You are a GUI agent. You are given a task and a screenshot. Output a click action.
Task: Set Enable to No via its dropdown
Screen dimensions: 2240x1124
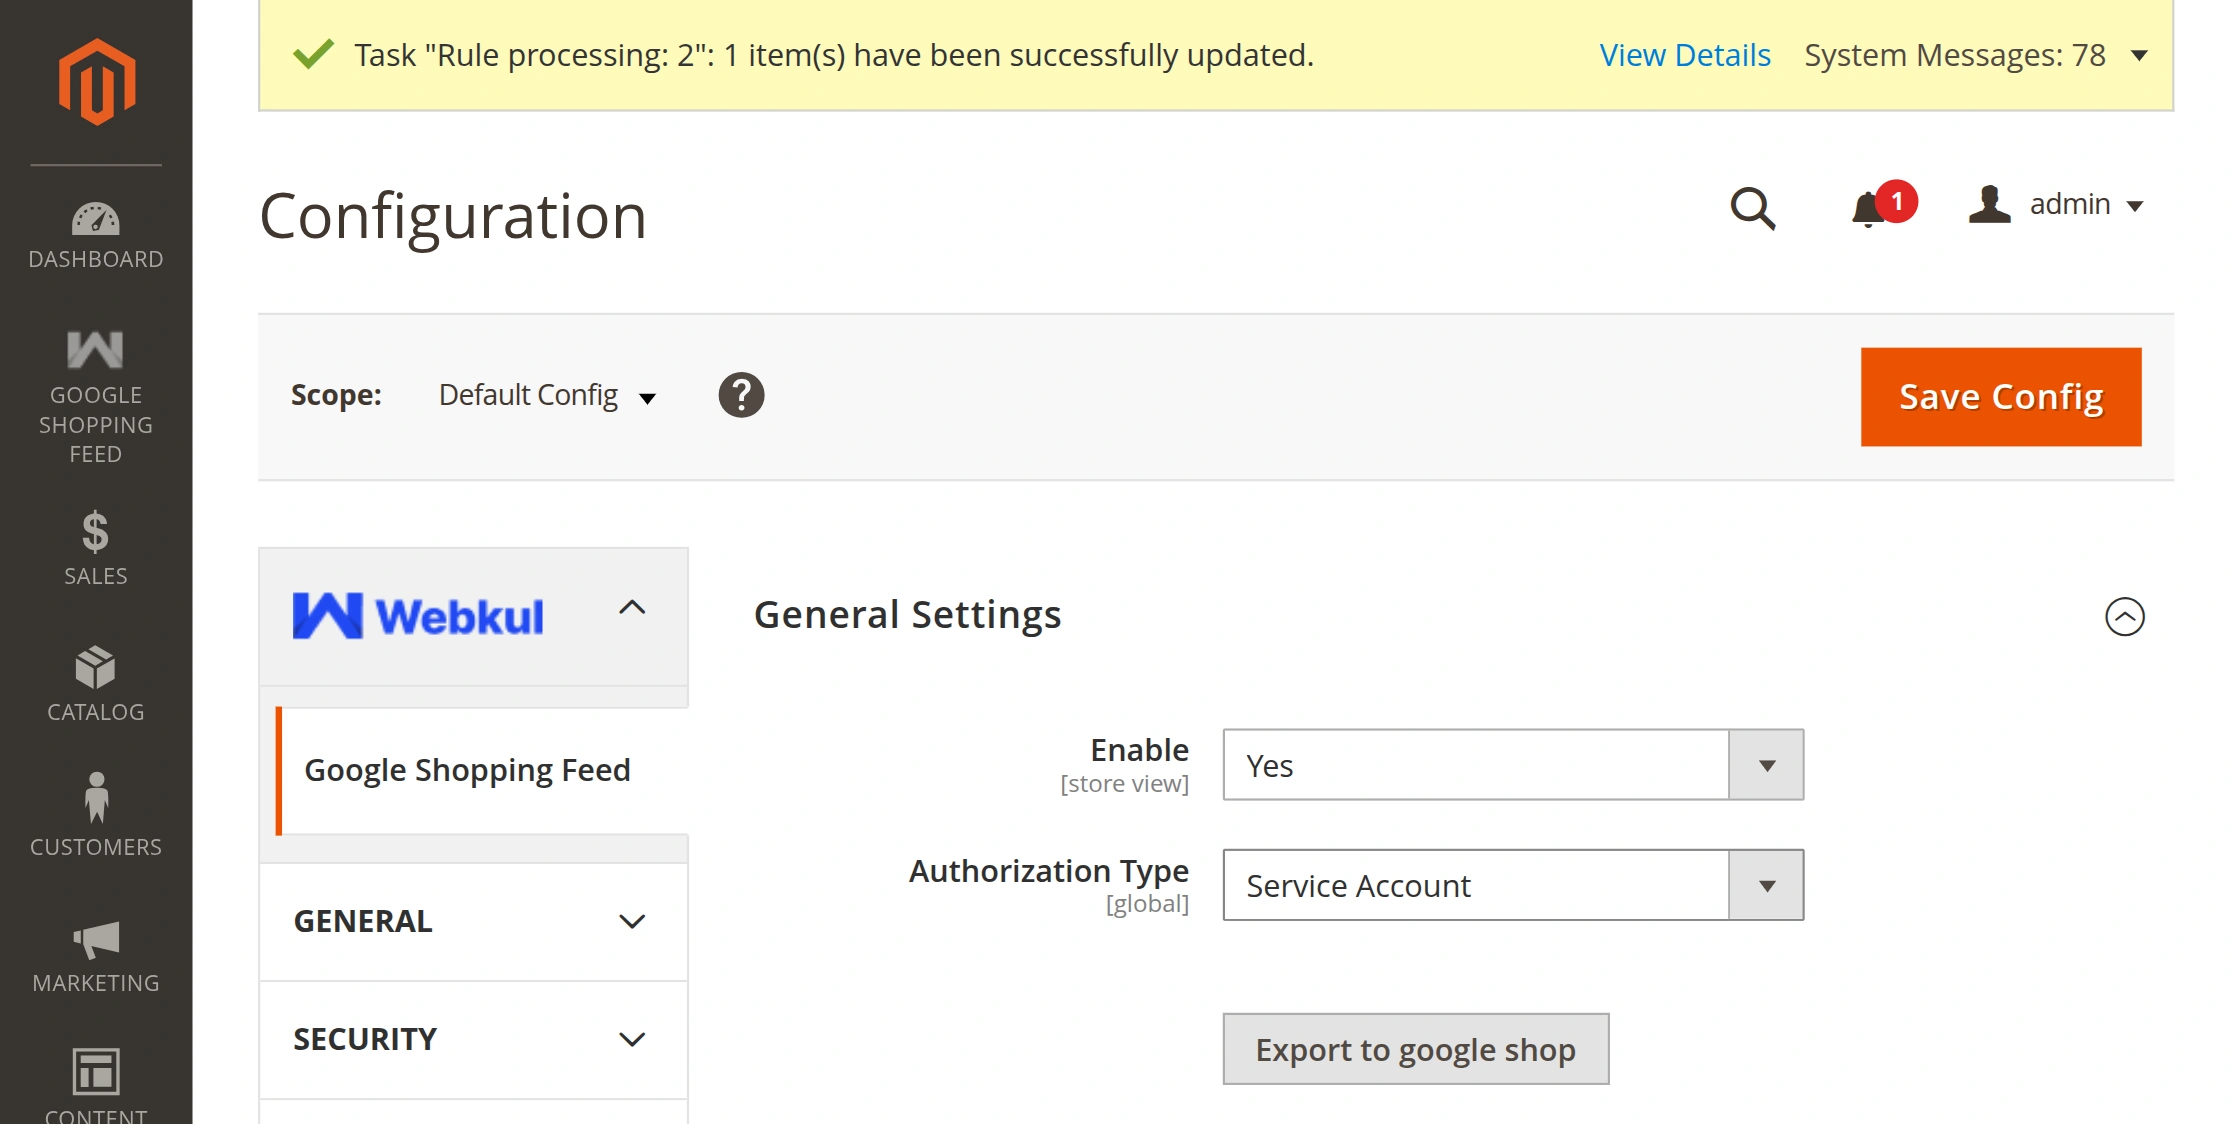pyautogui.click(x=1767, y=765)
